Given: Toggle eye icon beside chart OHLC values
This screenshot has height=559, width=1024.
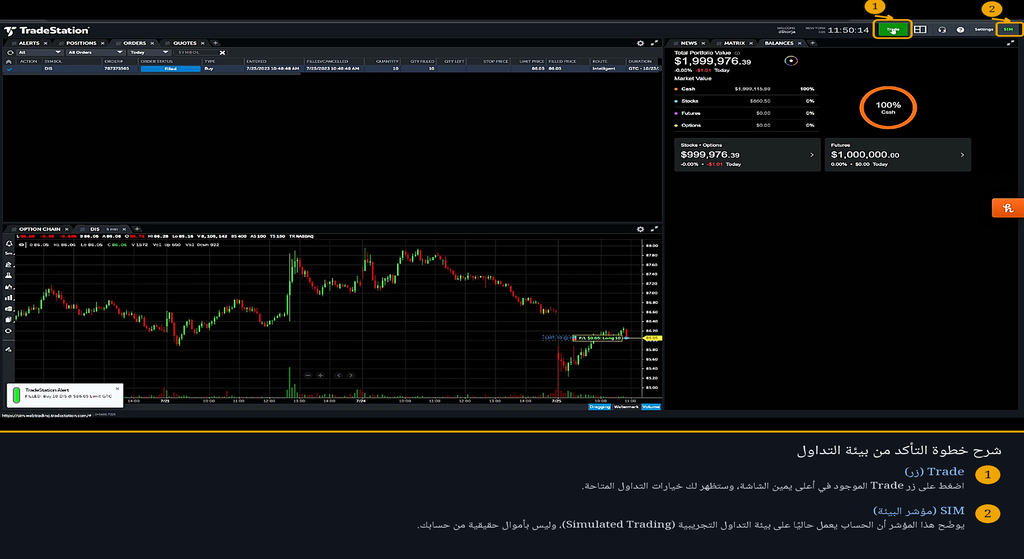Looking at the screenshot, I should click(x=22, y=245).
